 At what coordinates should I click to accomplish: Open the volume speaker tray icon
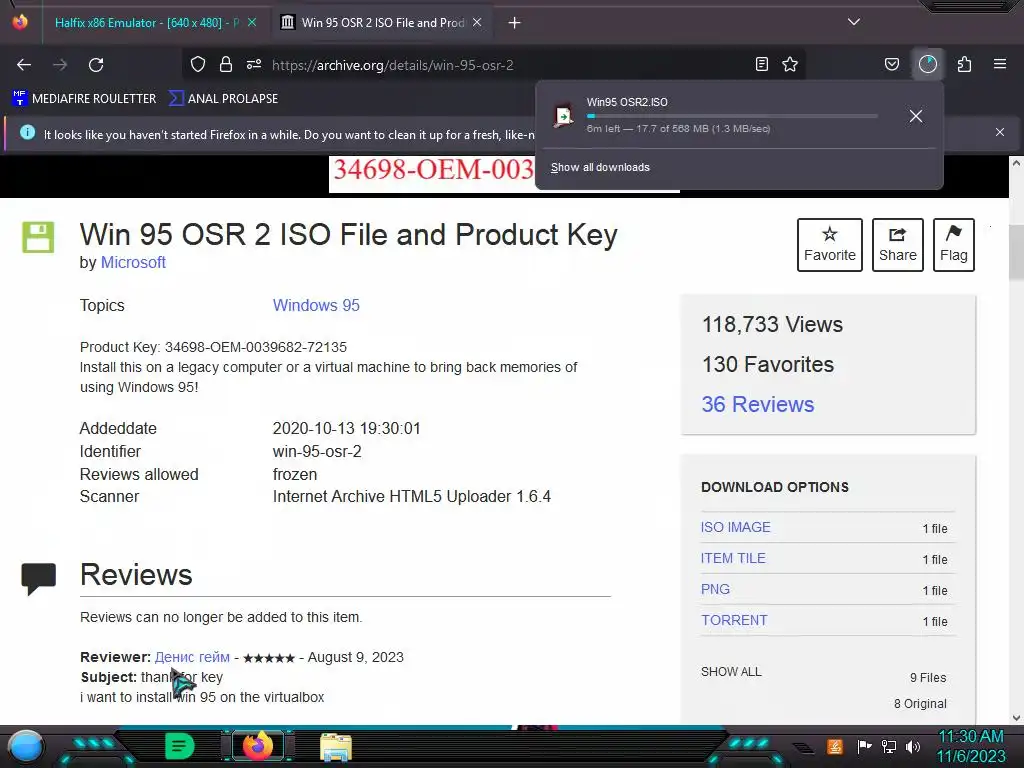point(913,746)
